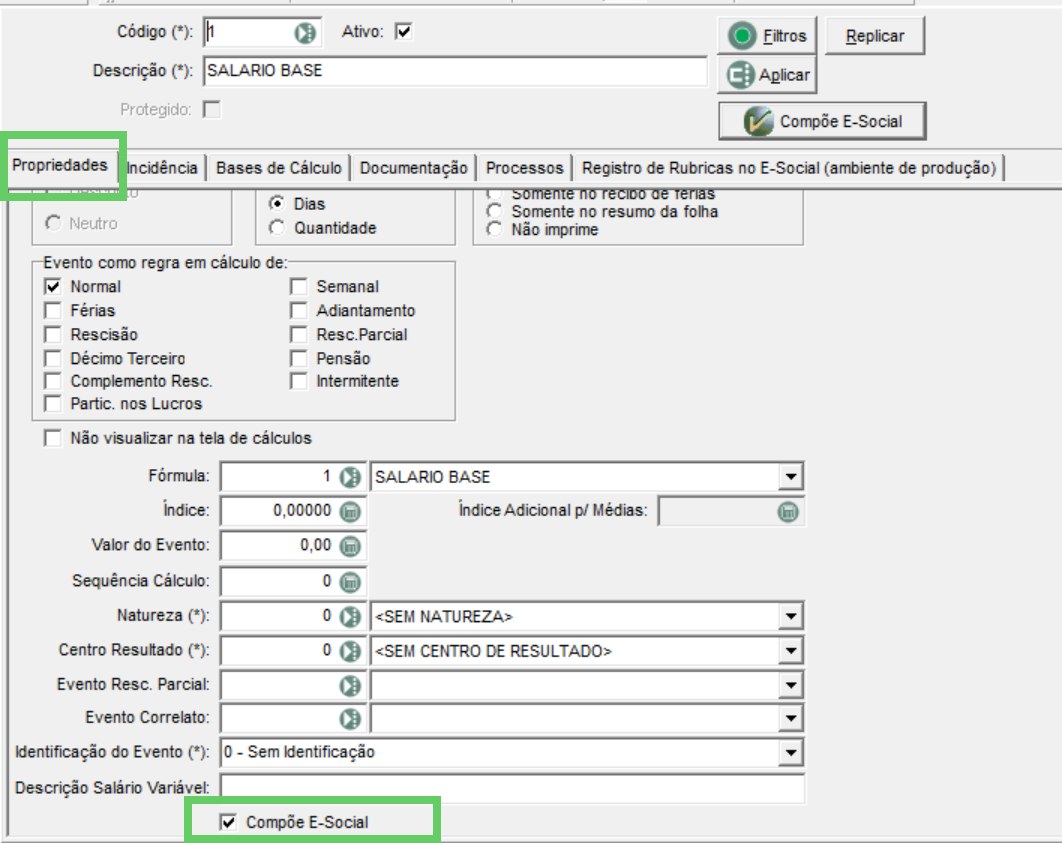Viewport: 1062px width, 843px height.
Task: Enable the Resc.Parcial checkbox
Action: 299,334
